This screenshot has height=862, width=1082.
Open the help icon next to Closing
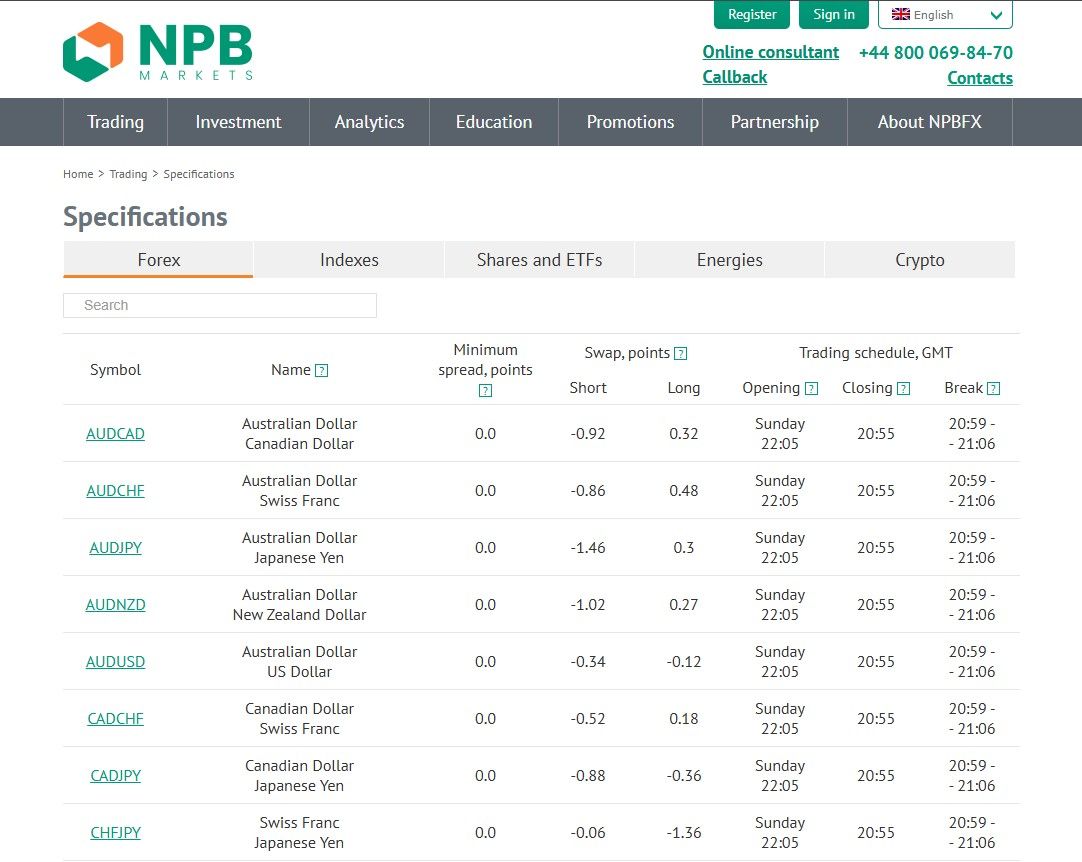tap(903, 389)
